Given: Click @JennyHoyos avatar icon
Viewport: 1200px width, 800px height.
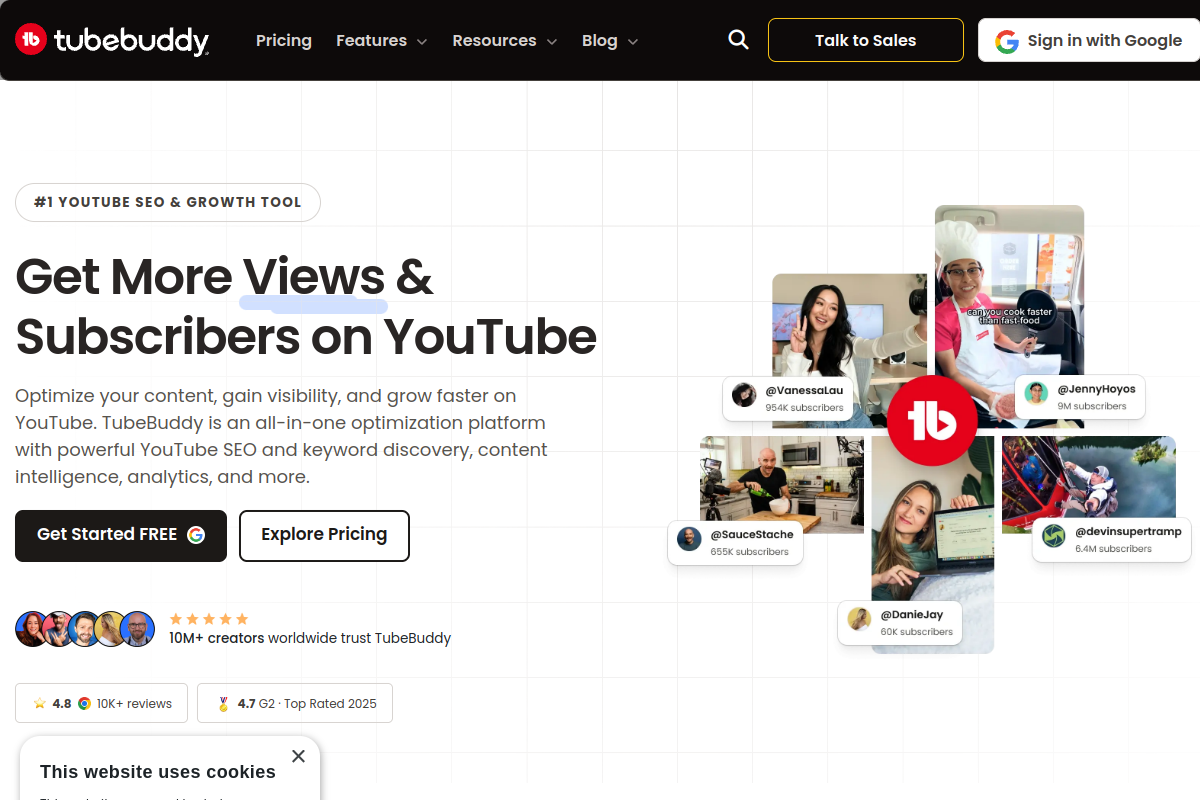Looking at the screenshot, I should click(x=1036, y=393).
